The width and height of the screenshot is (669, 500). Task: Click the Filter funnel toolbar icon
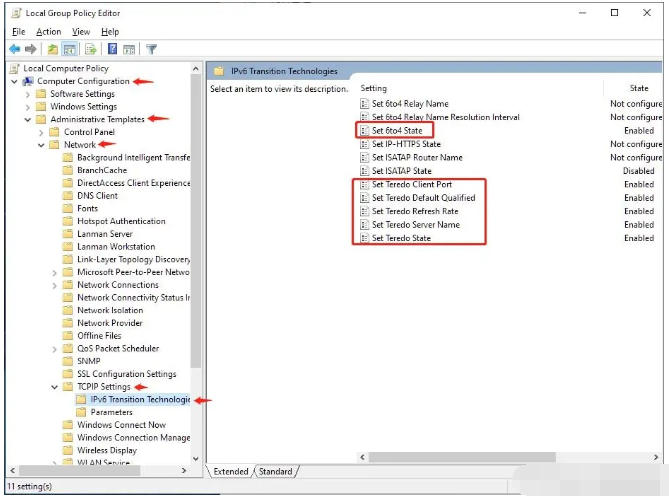coord(151,49)
